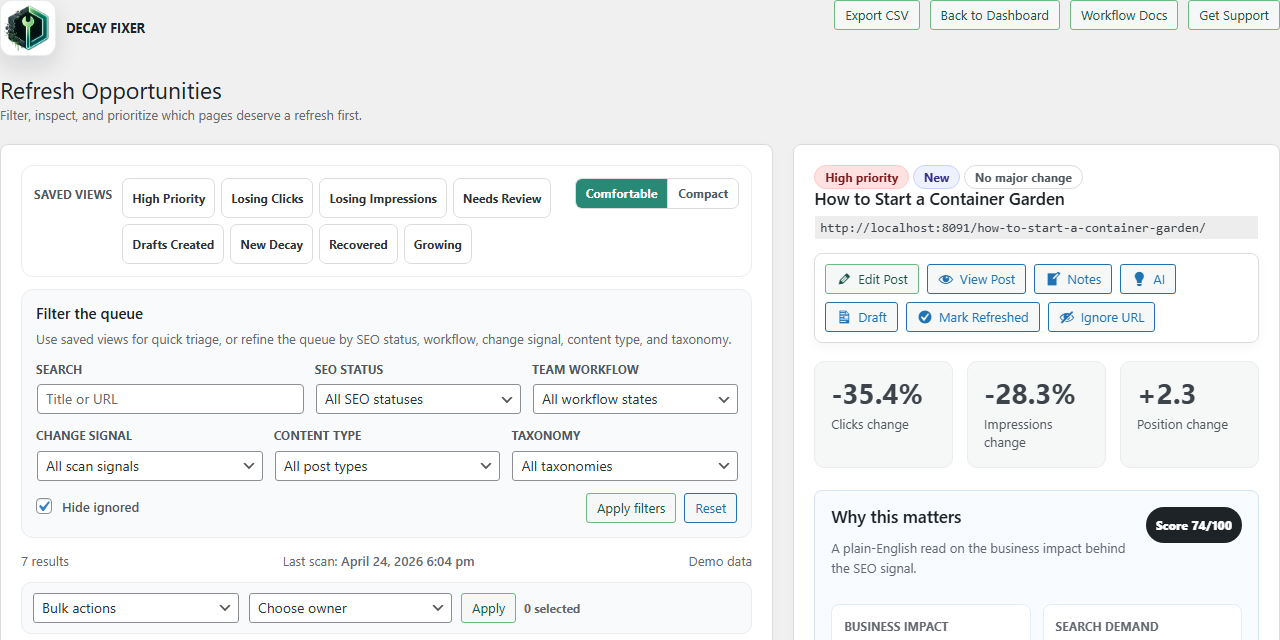Click Get Support button
Viewport: 1280px width, 640px height.
click(1234, 15)
